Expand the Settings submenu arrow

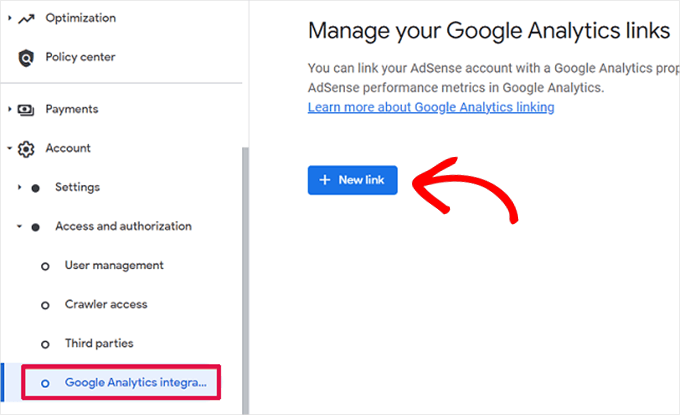tap(19, 187)
